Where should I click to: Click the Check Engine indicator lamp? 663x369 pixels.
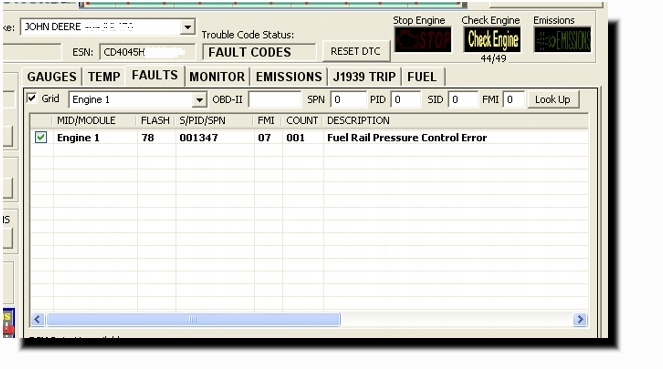pos(492,40)
